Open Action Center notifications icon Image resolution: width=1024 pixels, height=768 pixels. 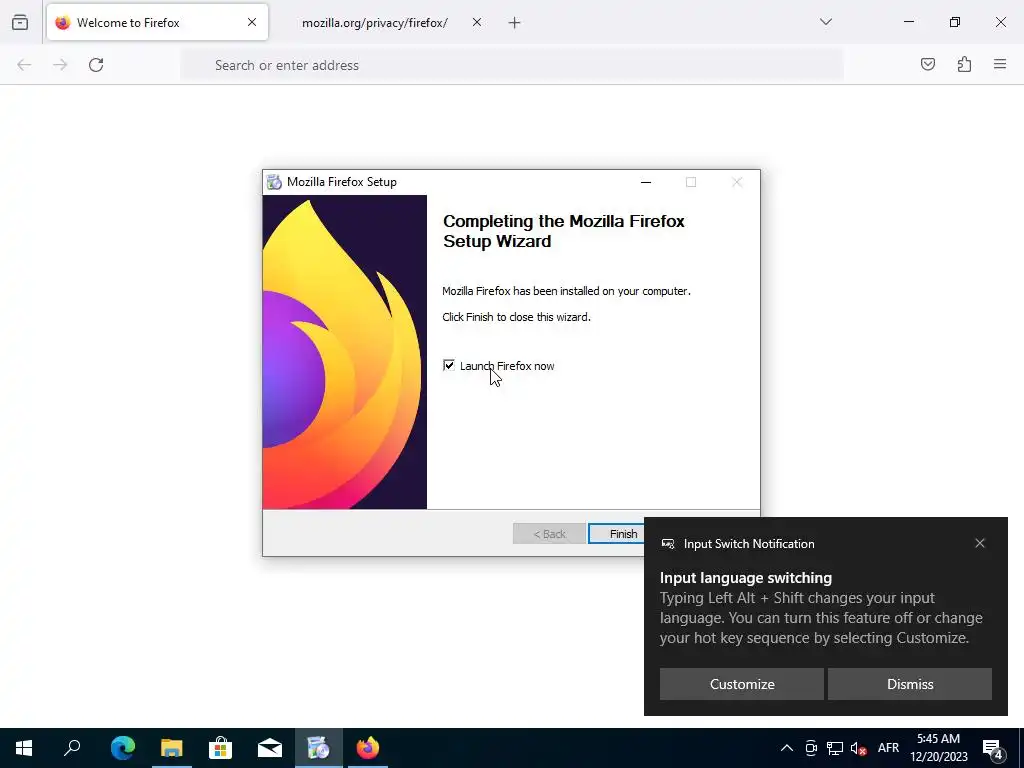tap(993, 748)
